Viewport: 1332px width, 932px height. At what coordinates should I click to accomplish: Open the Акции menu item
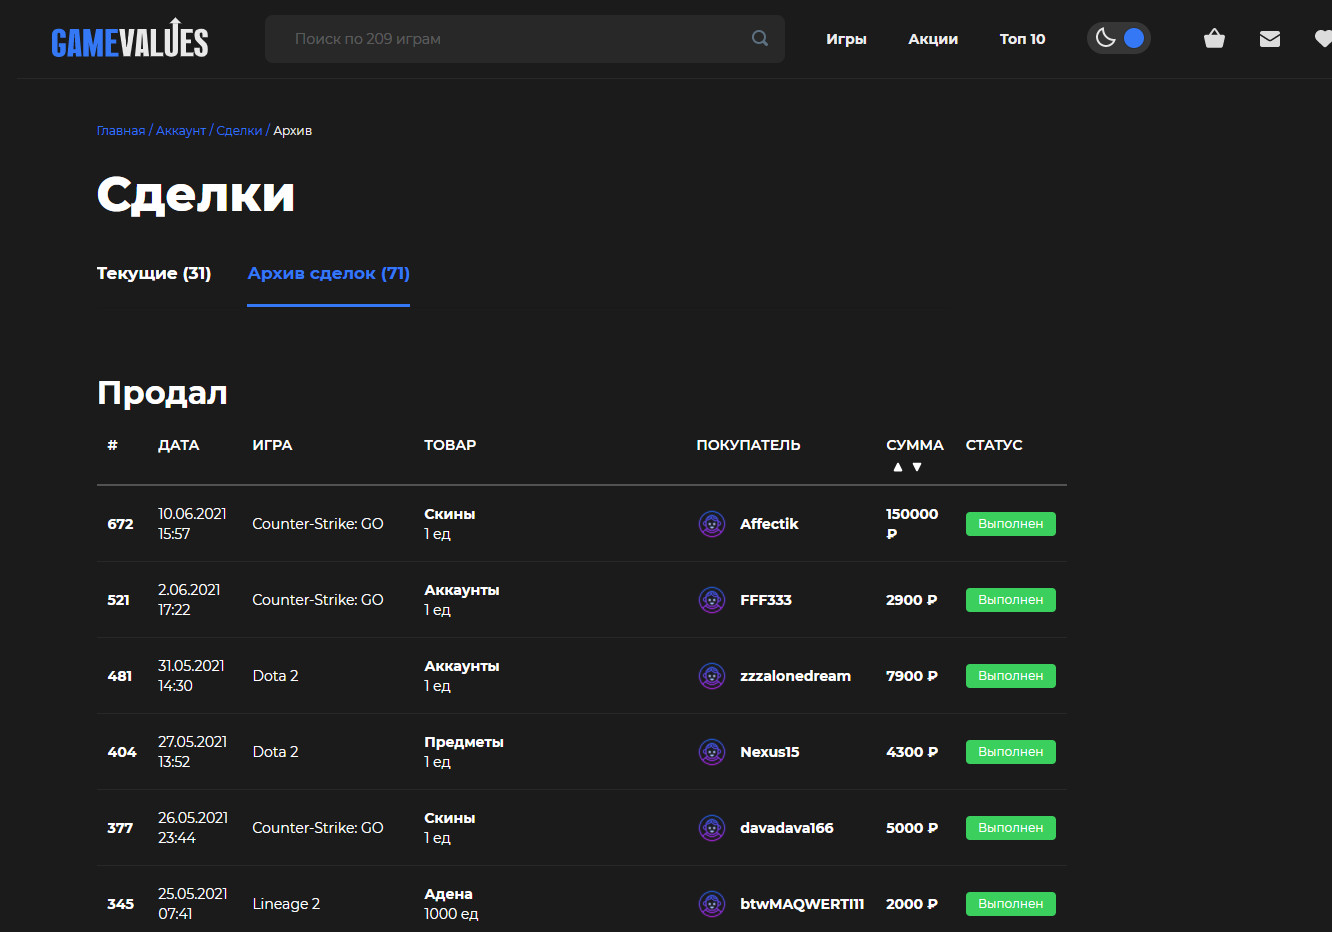pyautogui.click(x=933, y=39)
